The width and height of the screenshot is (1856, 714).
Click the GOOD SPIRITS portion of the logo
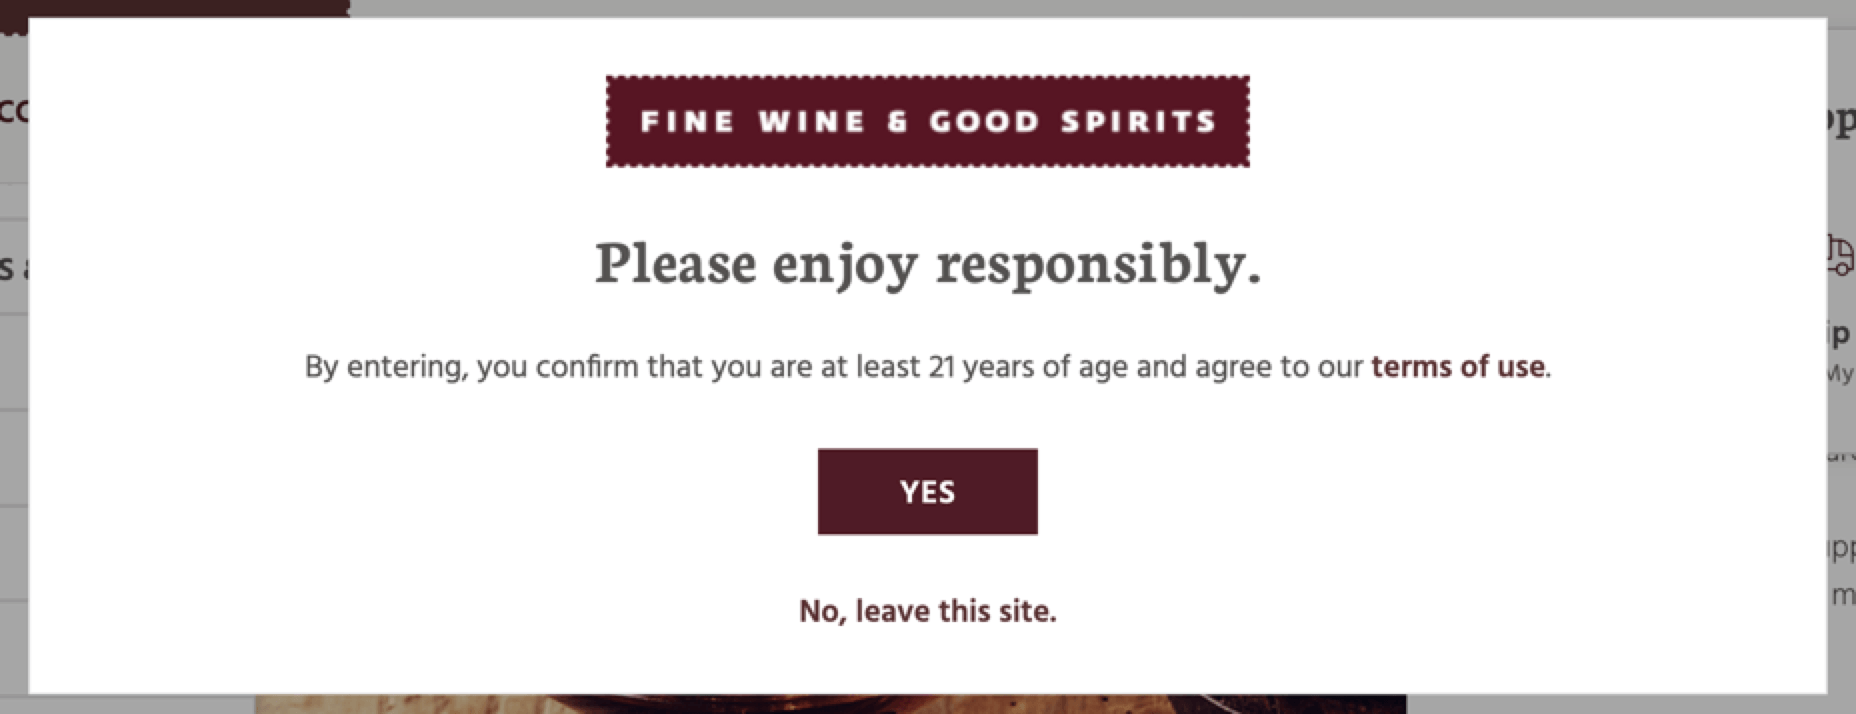point(1070,122)
